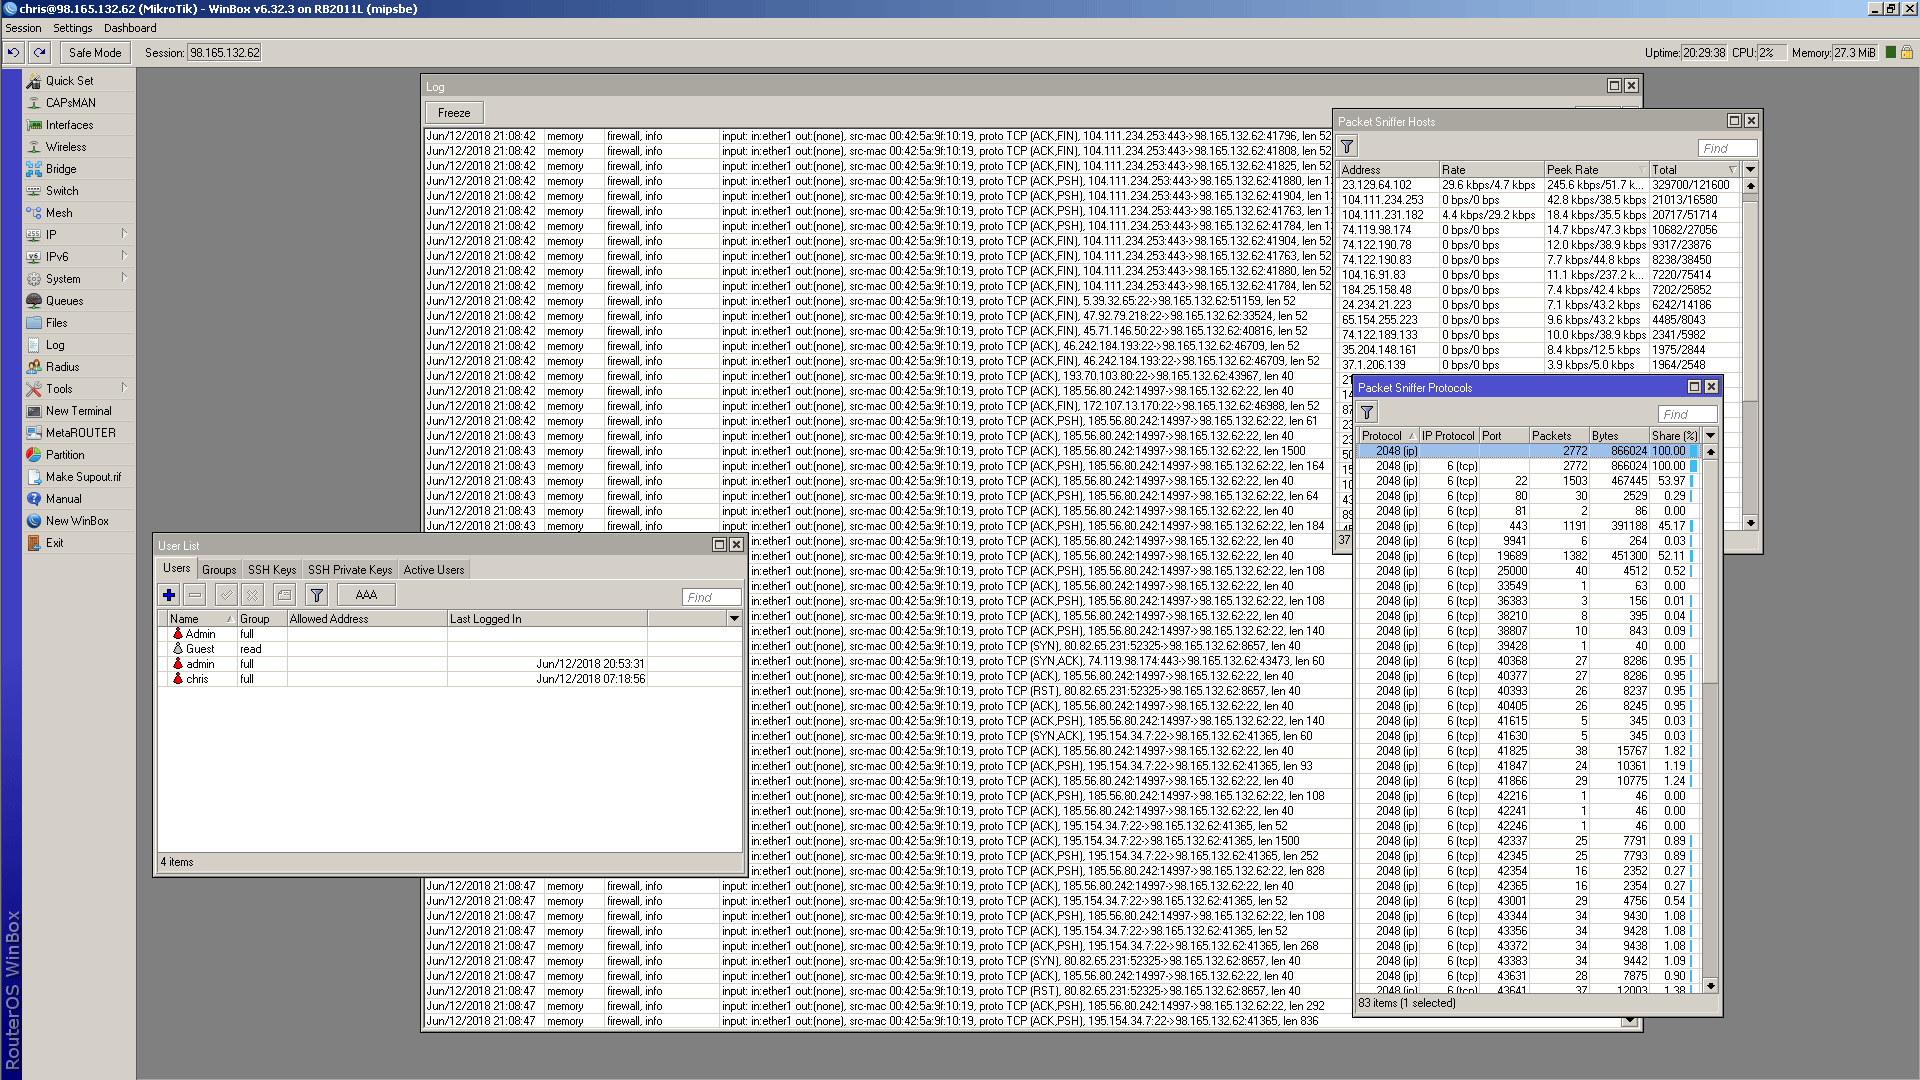Open Partition menu

point(65,455)
